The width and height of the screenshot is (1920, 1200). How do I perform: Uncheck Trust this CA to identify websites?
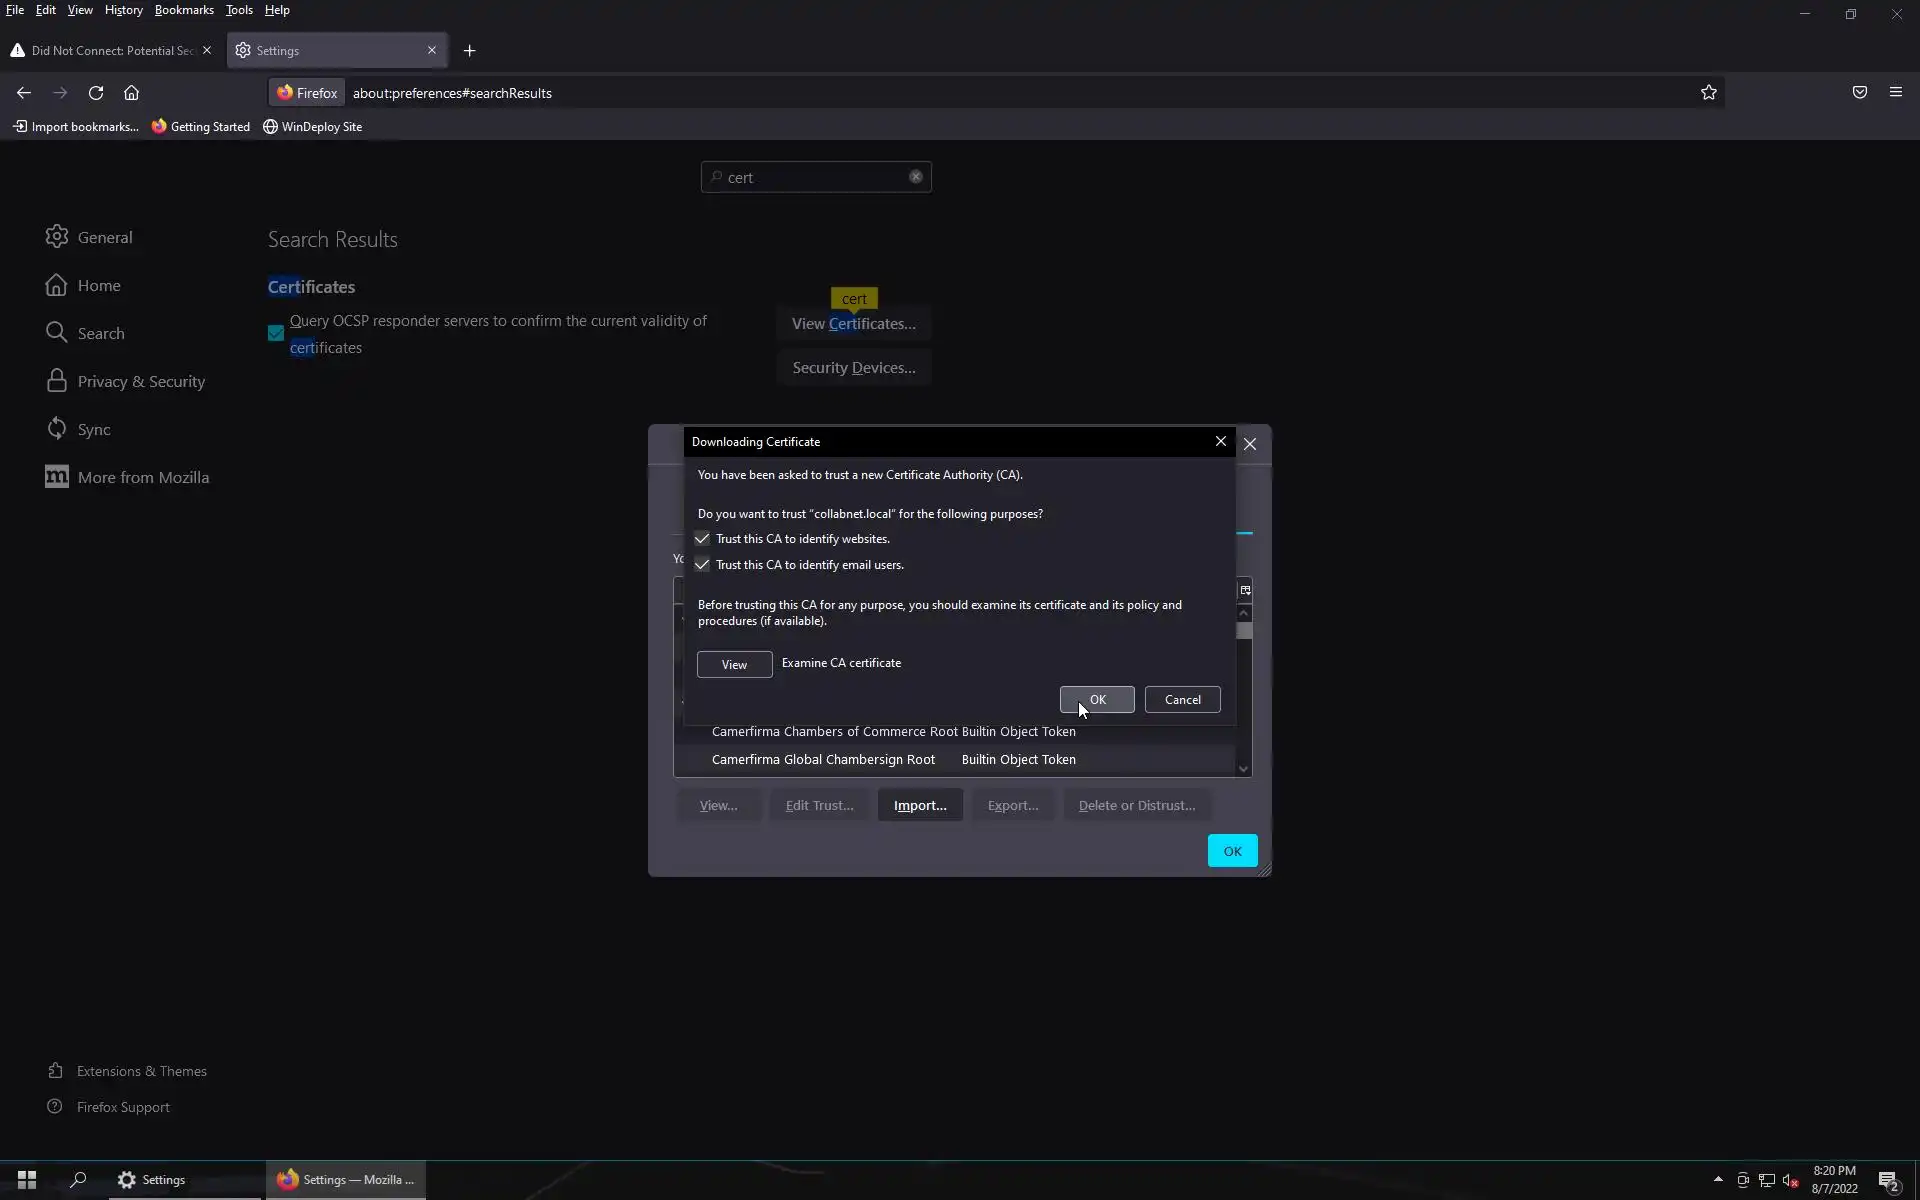(x=702, y=539)
